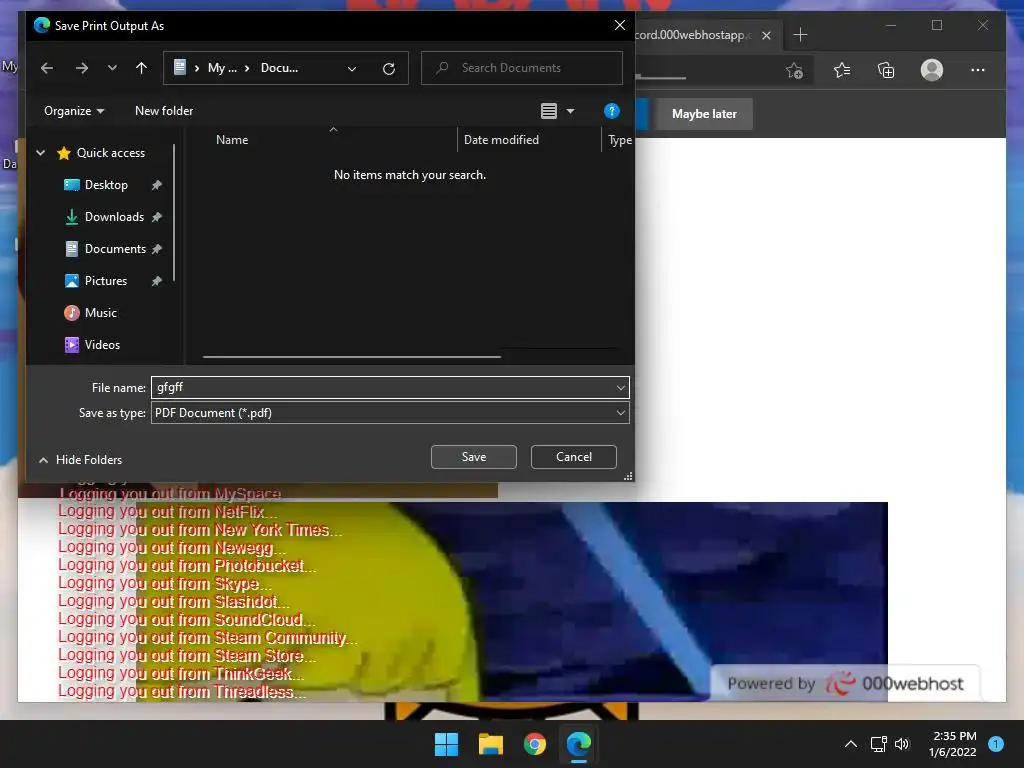Select Music folder in sidebar
This screenshot has width=1024, height=768.
91,313
